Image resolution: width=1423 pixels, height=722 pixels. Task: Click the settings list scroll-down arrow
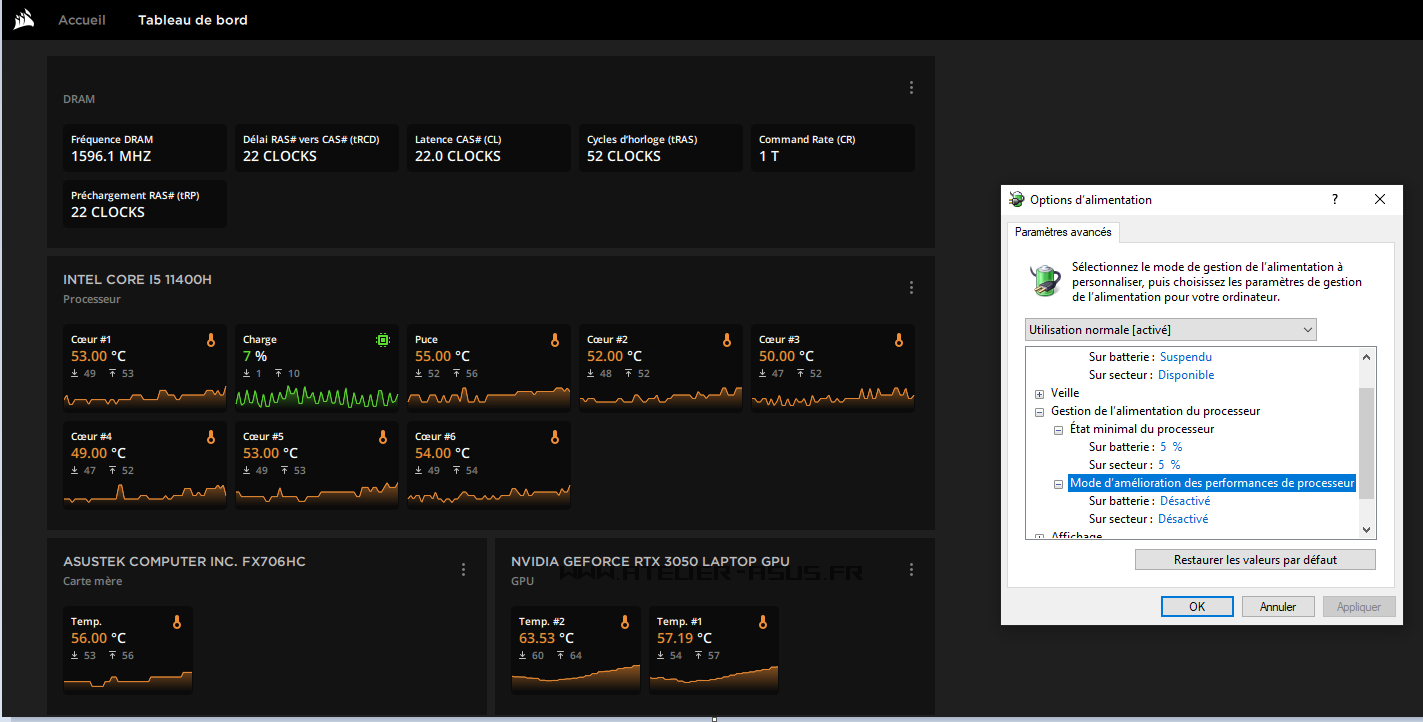click(x=1367, y=530)
